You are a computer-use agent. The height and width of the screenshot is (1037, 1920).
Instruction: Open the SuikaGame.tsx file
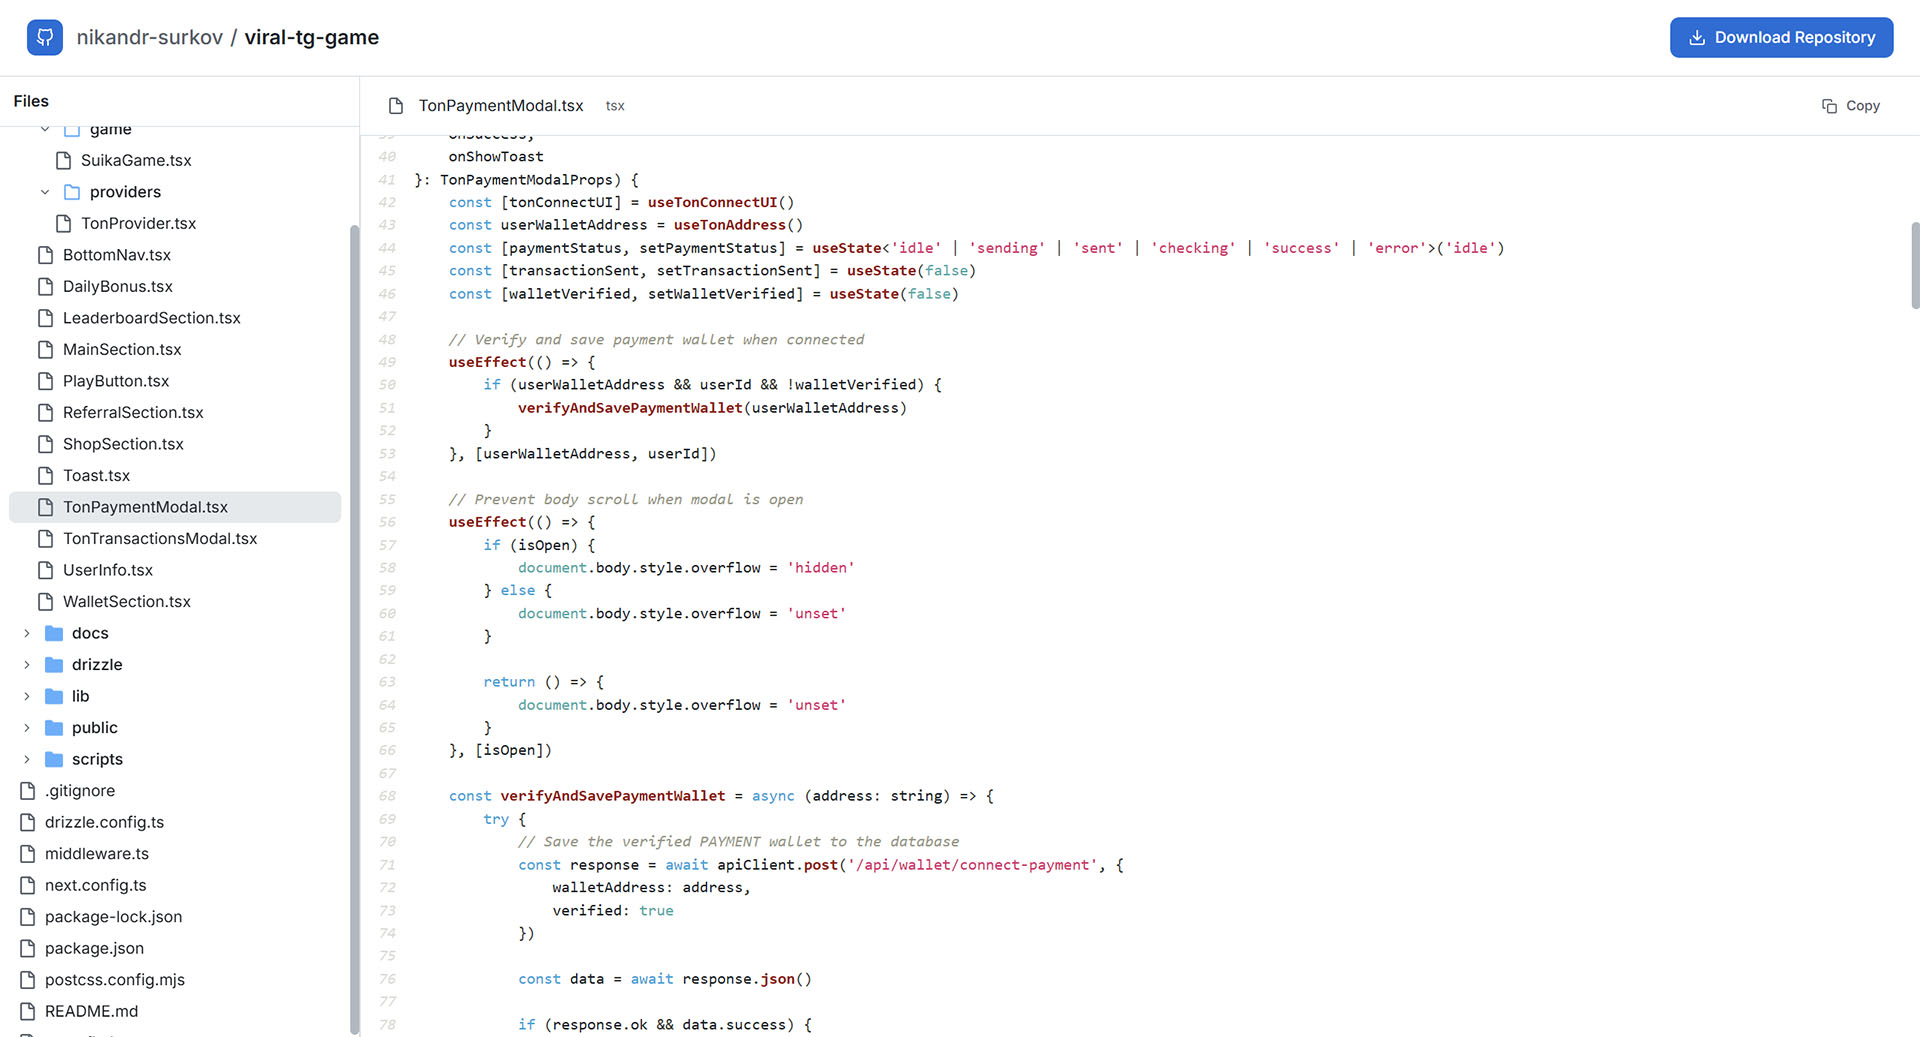point(136,160)
